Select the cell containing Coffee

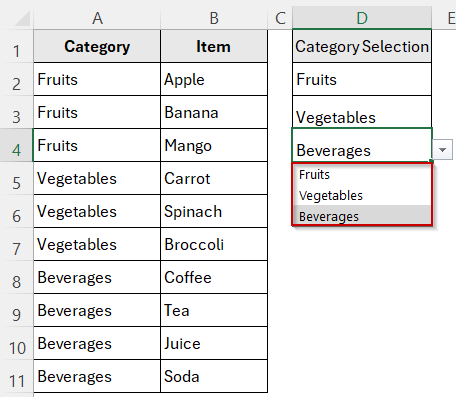click(214, 278)
